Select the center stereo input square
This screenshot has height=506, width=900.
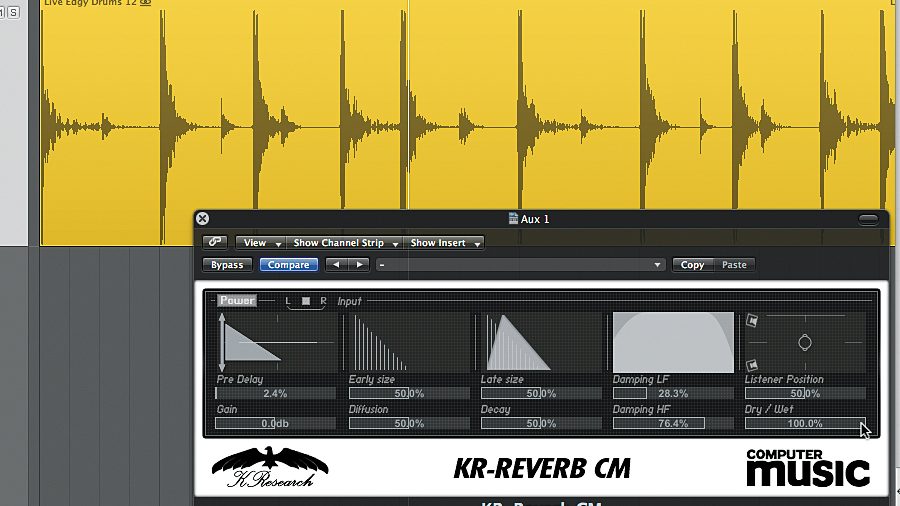(x=306, y=301)
